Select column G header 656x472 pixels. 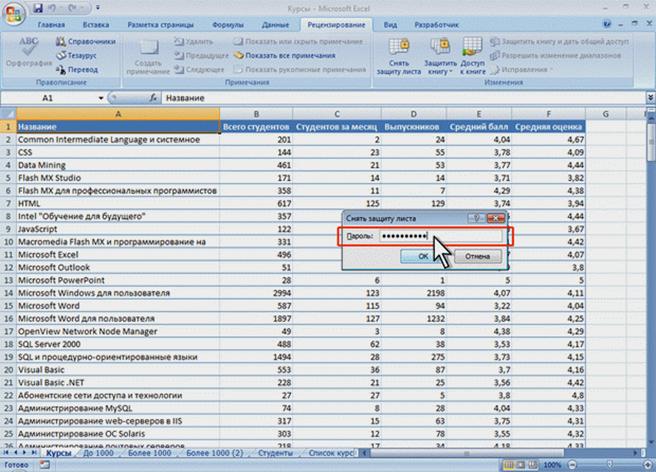coord(605,114)
